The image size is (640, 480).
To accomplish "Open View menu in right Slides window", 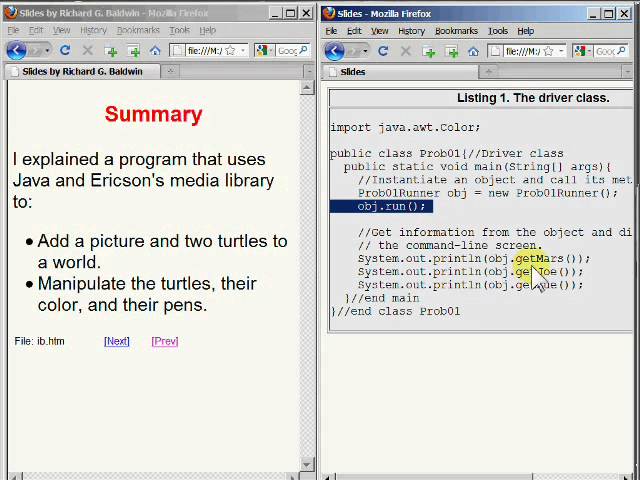I will coord(380,31).
